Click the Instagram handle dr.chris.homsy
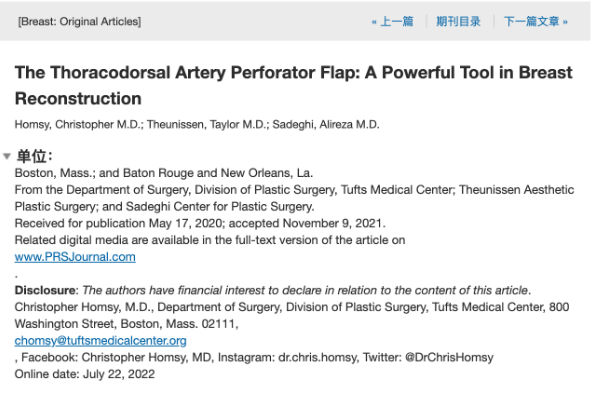The width and height of the screenshot is (595, 393). pos(318,357)
